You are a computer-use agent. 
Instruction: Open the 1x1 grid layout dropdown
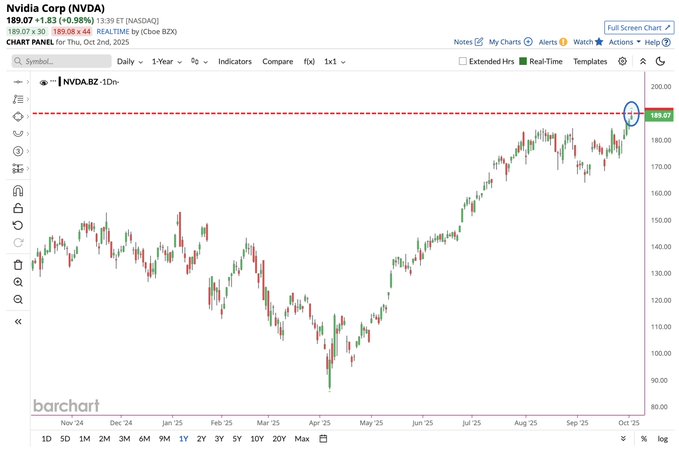click(335, 61)
